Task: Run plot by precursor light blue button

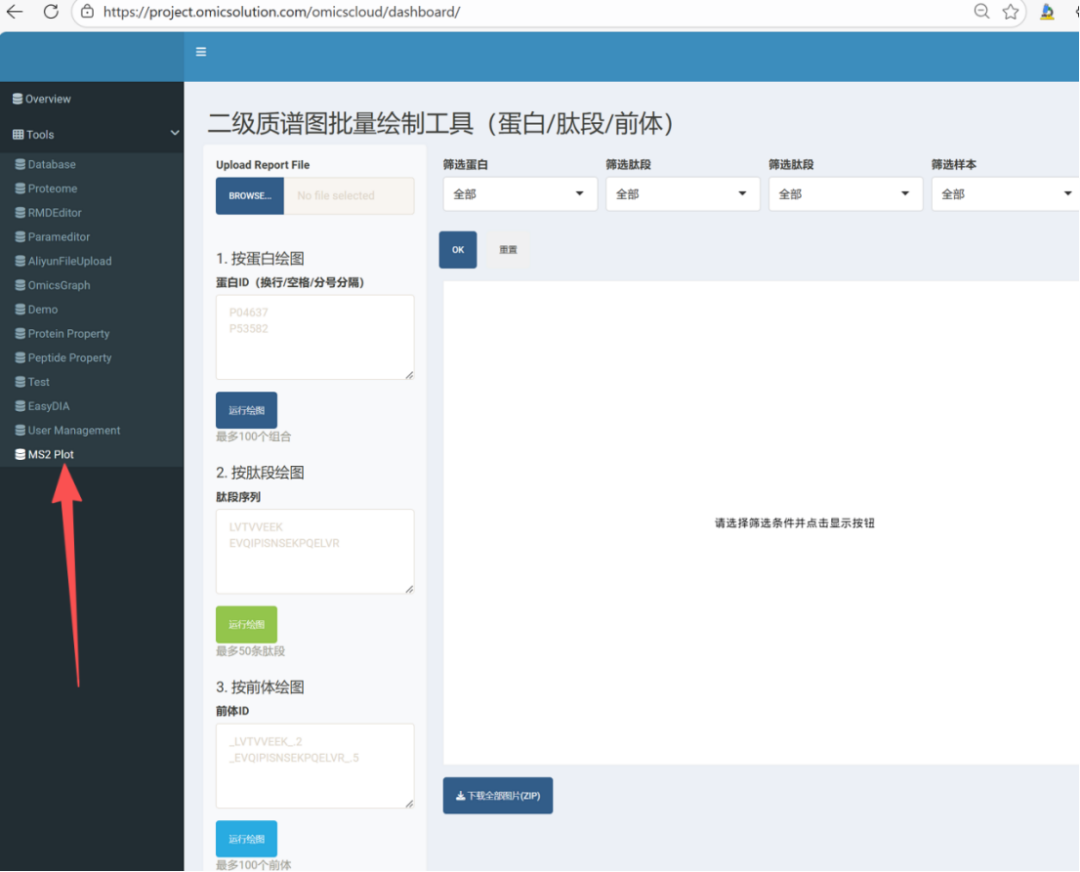Action: pyautogui.click(x=247, y=838)
